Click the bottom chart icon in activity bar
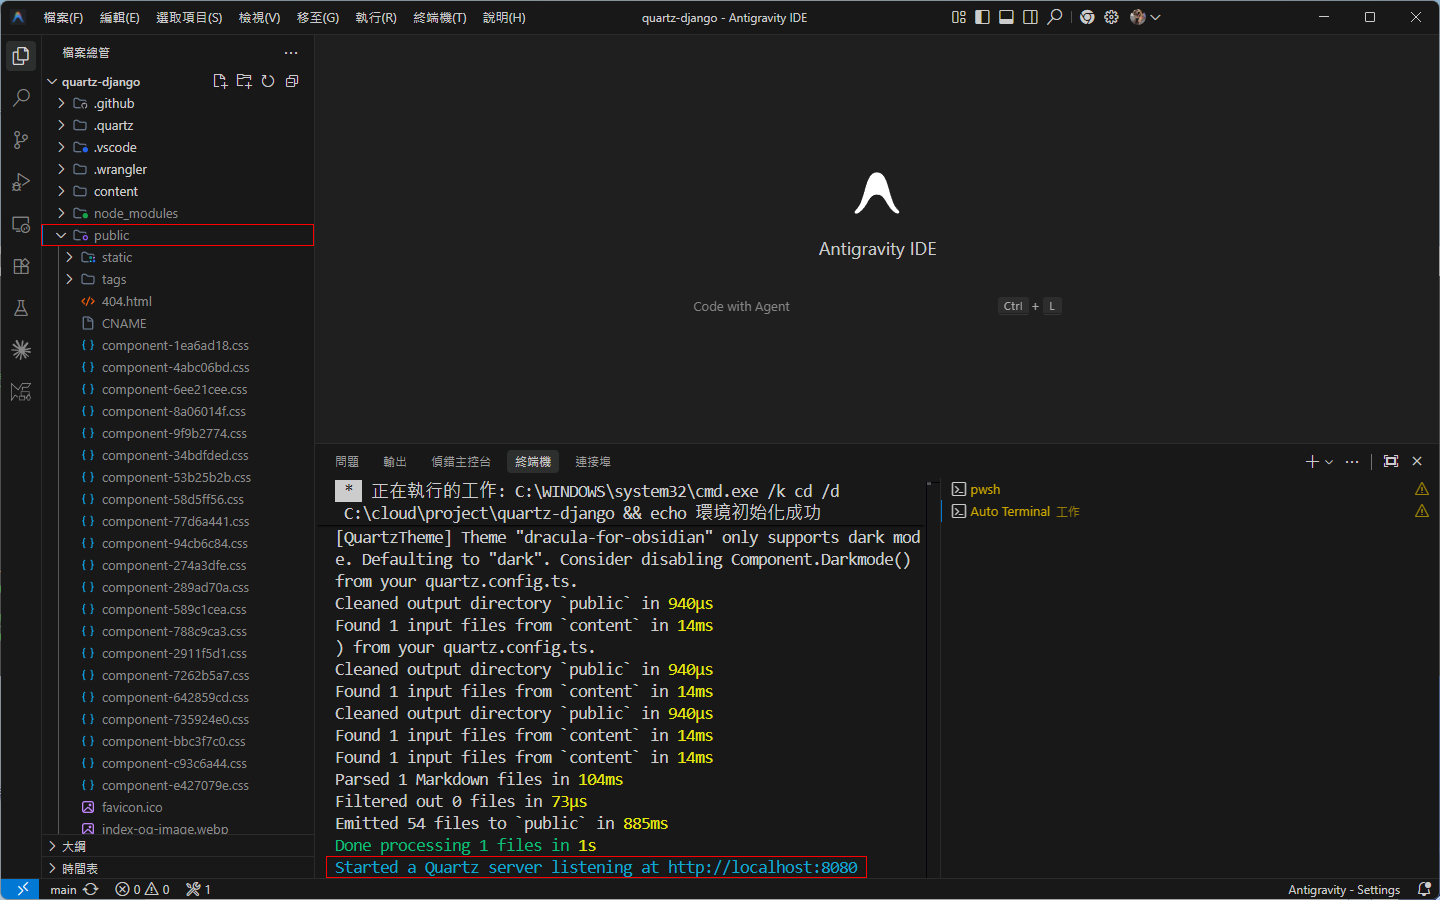1440x900 pixels. 21,392
